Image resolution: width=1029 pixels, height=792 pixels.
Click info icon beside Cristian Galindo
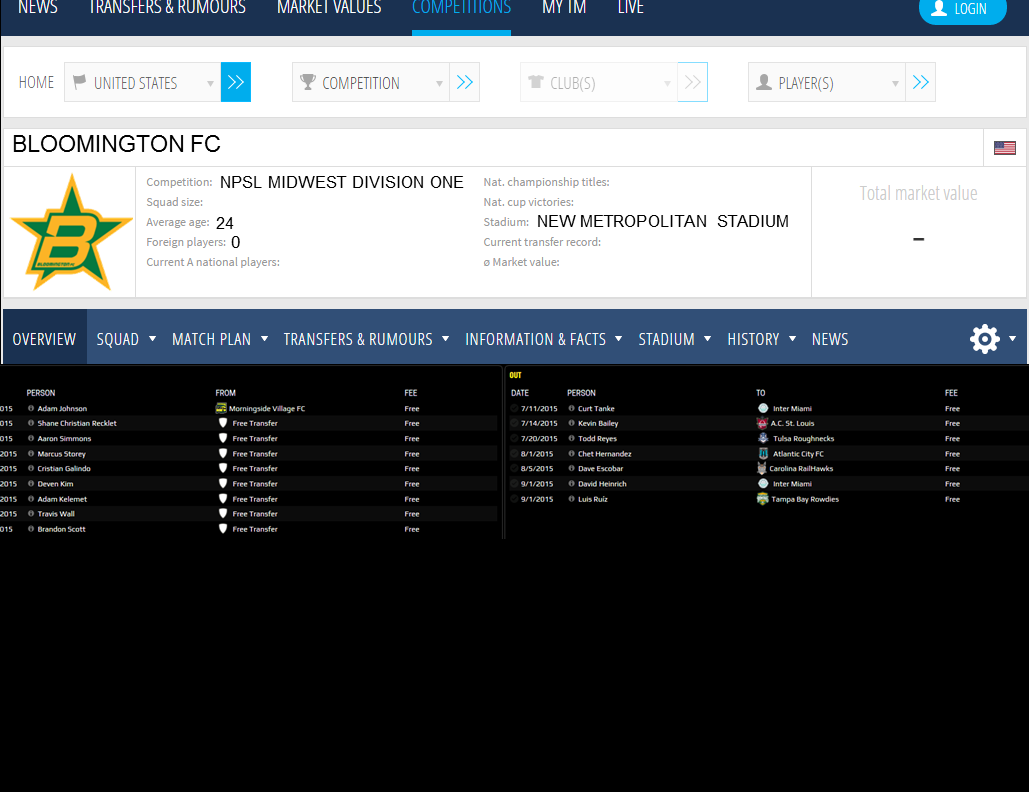click(31, 469)
